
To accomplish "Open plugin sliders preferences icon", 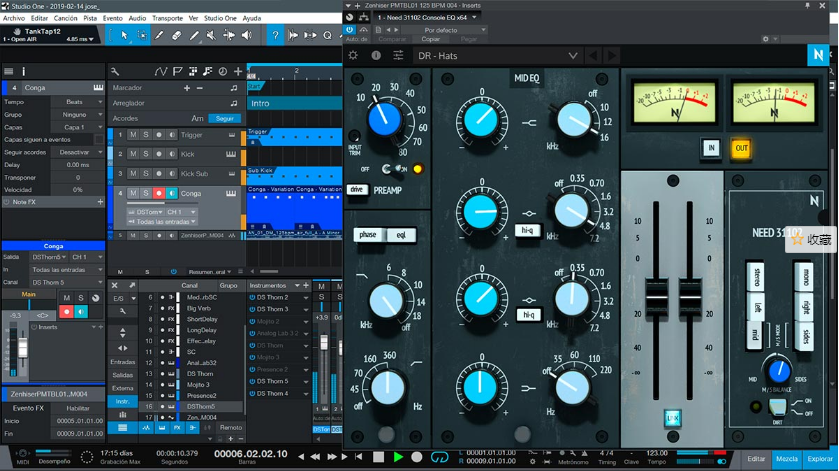I will coord(398,55).
